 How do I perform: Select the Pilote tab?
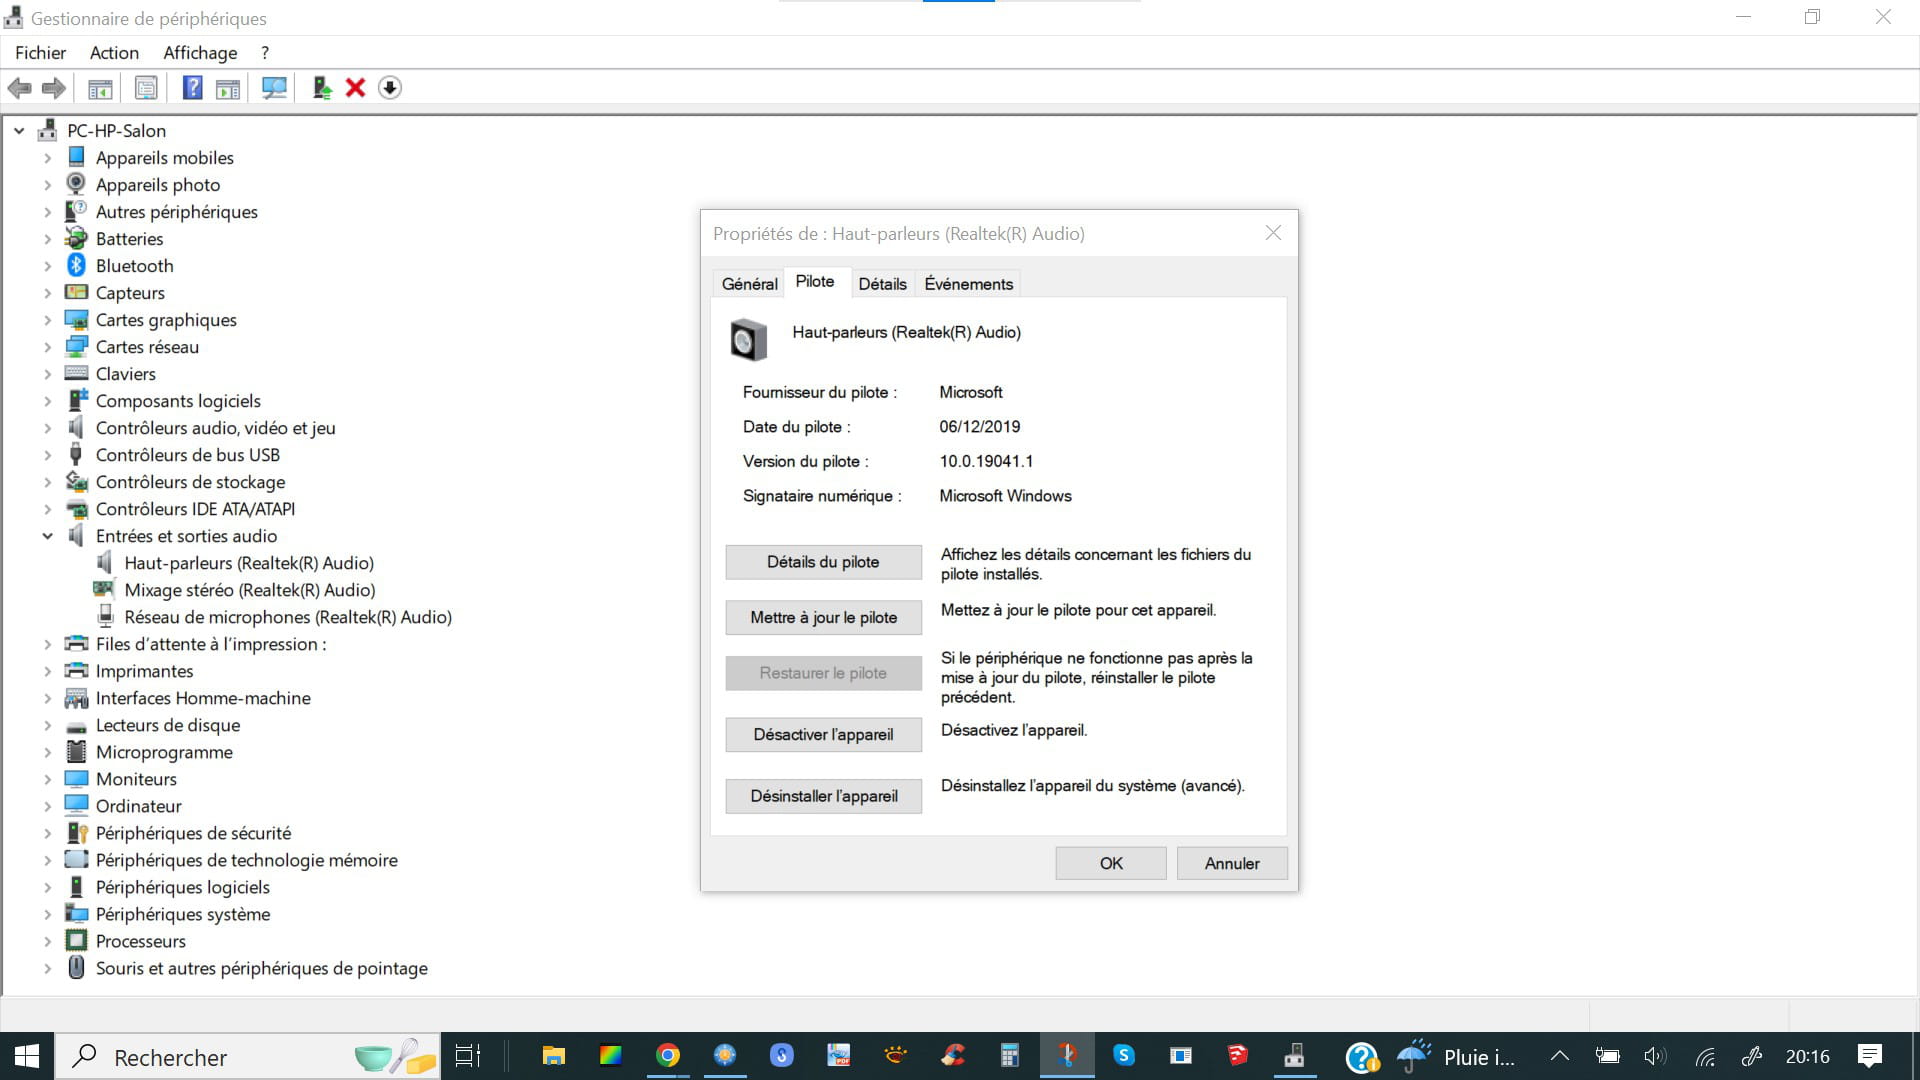815,282
